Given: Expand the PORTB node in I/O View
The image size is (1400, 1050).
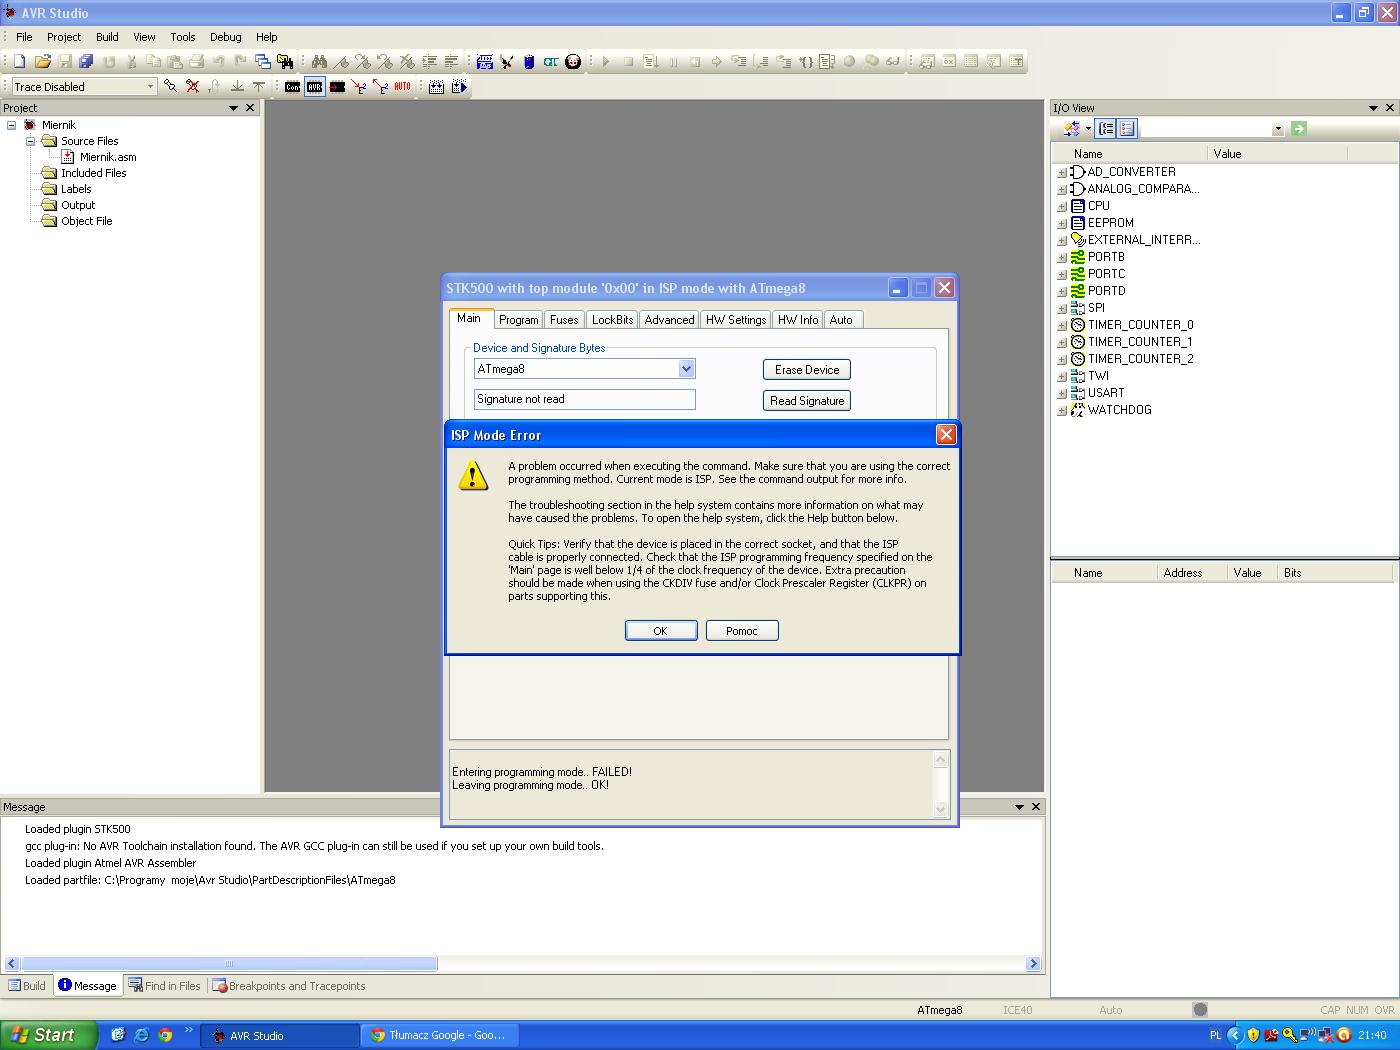Looking at the screenshot, I should (x=1062, y=257).
